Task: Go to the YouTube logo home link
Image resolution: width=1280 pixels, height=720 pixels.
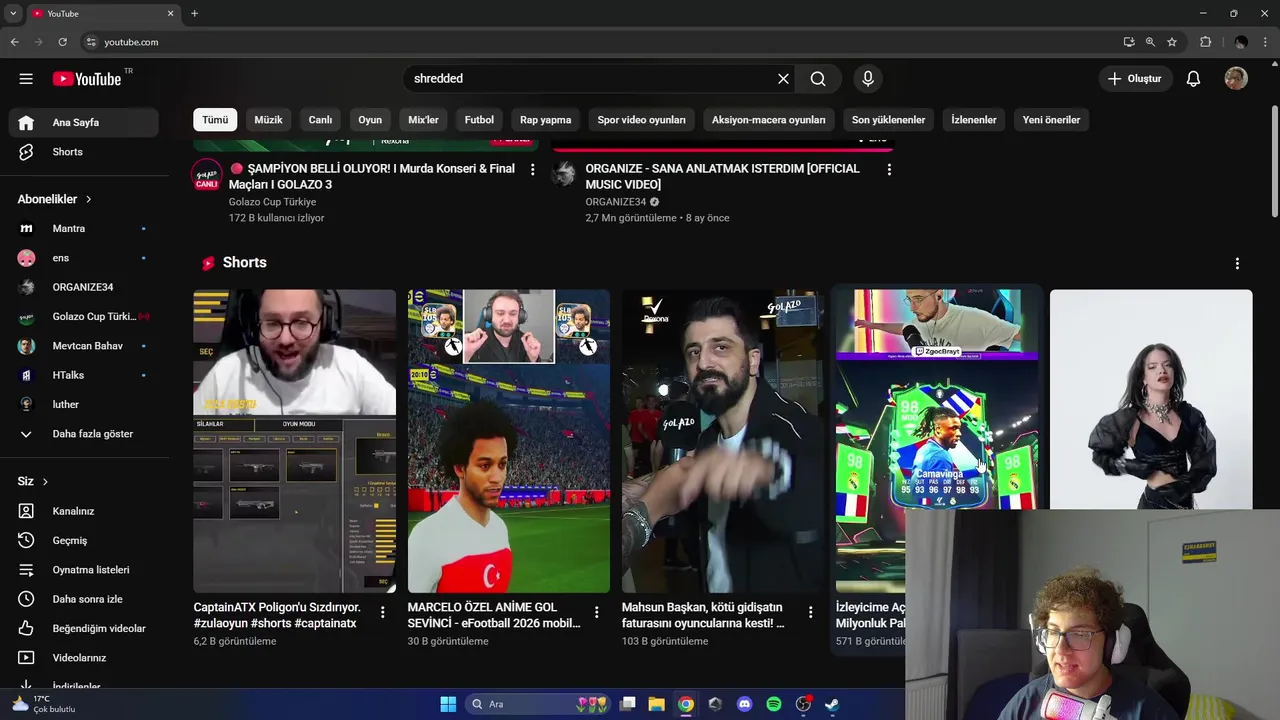Action: [87, 79]
